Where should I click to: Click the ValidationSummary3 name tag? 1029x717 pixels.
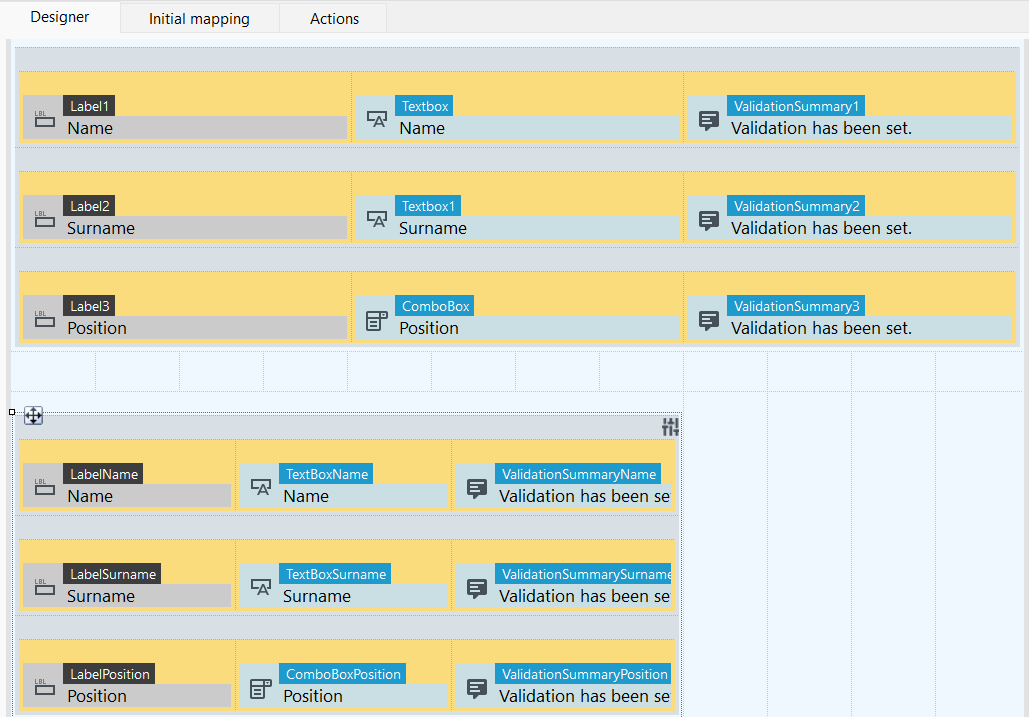(796, 306)
